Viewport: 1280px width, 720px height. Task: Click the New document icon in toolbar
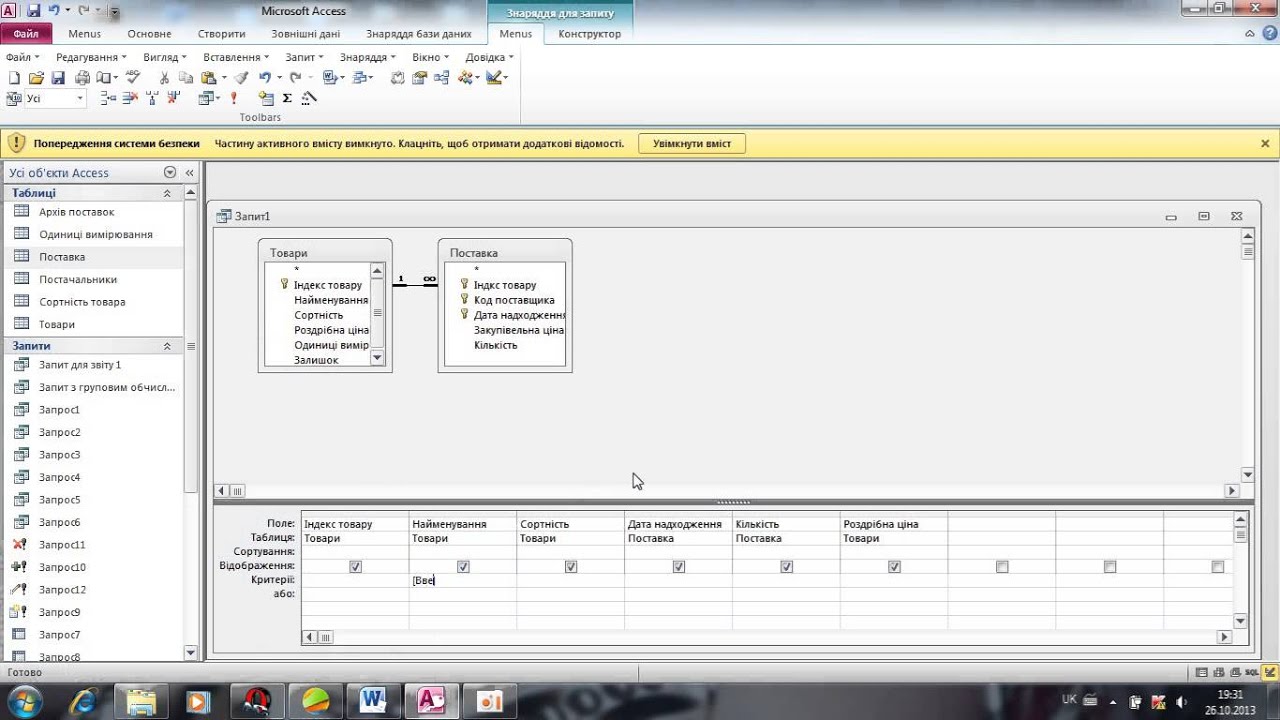[x=14, y=78]
